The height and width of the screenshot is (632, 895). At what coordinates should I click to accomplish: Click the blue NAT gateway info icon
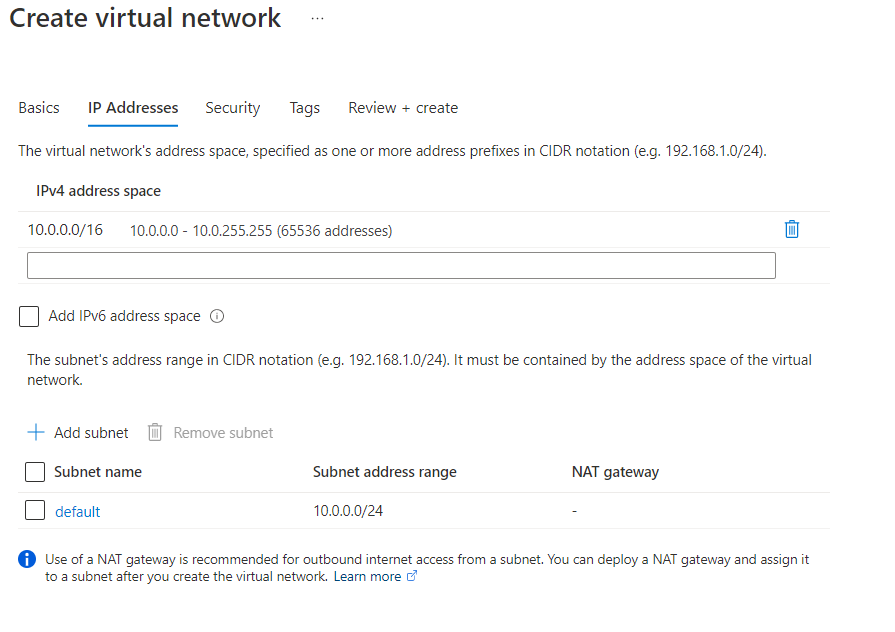point(28,559)
